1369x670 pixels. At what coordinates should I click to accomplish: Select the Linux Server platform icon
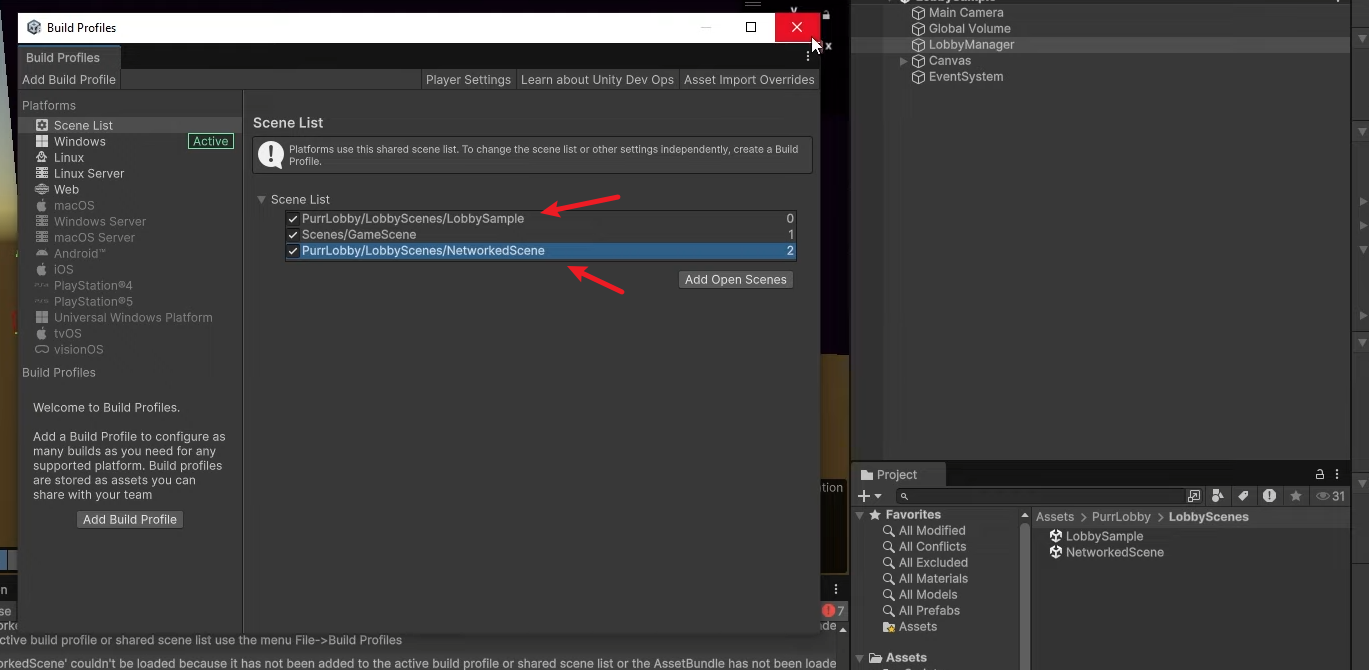click(x=42, y=173)
